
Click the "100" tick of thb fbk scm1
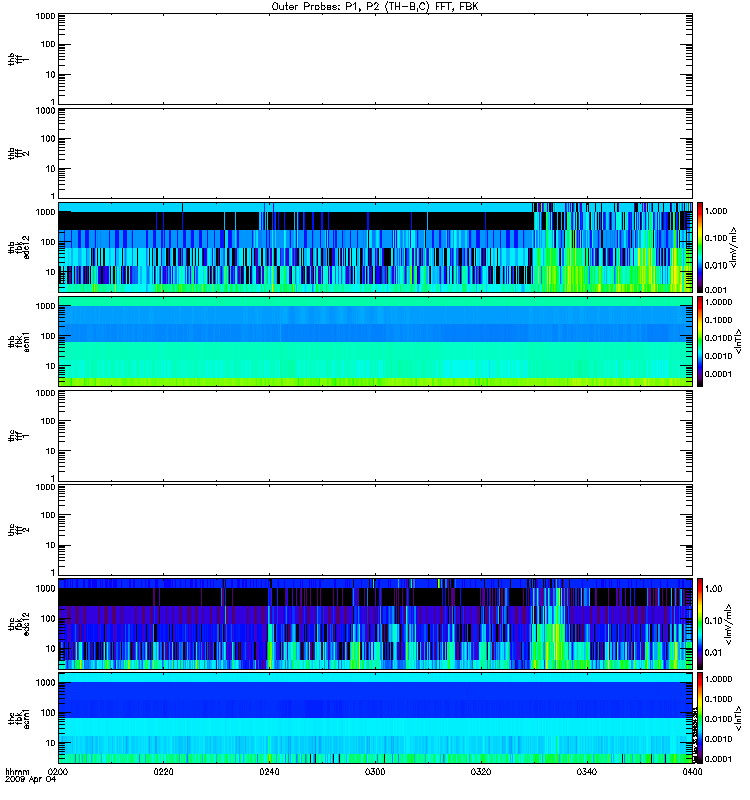[48, 336]
